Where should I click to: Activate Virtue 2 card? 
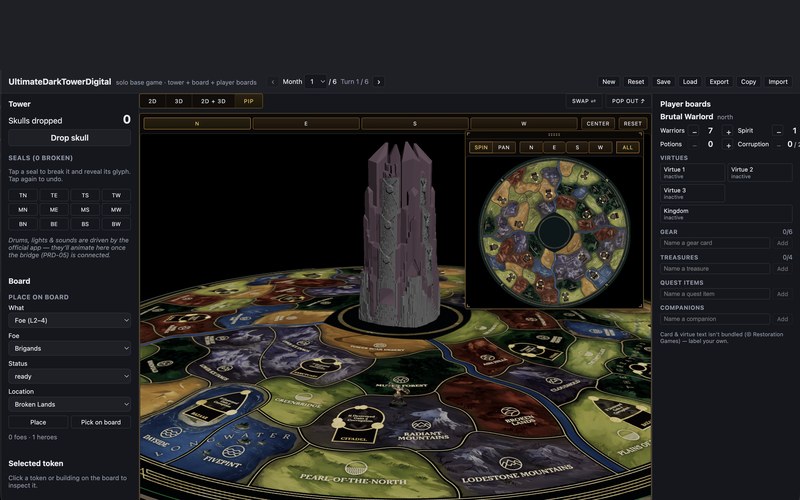pyautogui.click(x=760, y=172)
